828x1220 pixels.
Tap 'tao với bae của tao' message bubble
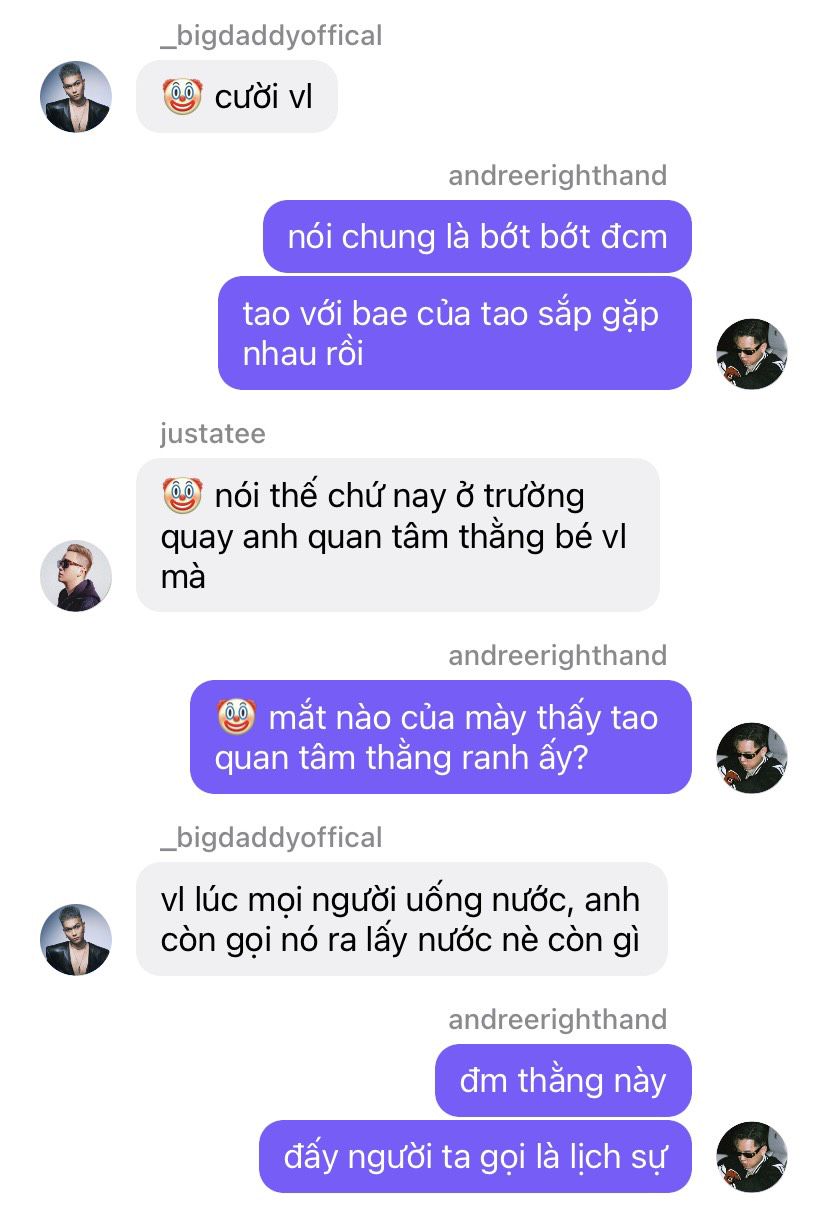coord(455,333)
